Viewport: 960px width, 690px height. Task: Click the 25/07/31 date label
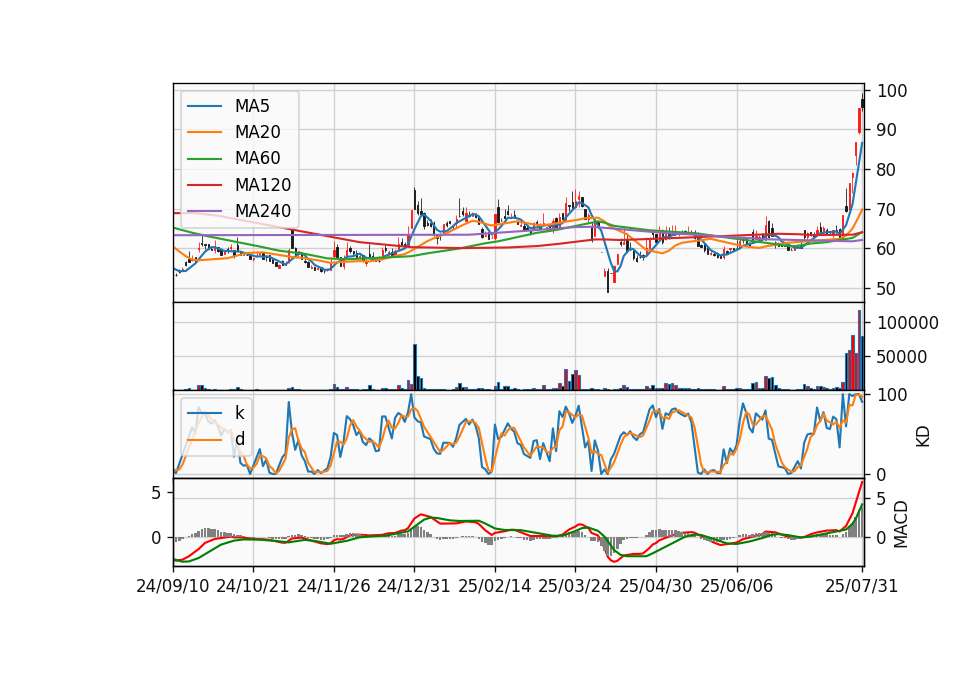pyautogui.click(x=861, y=586)
